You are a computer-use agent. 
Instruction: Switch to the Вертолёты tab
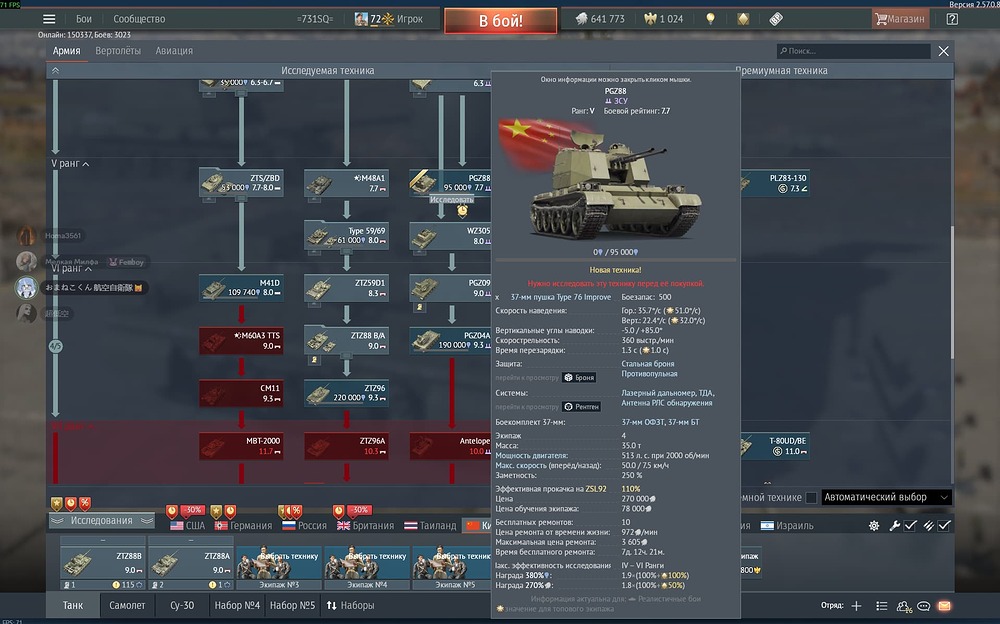118,50
